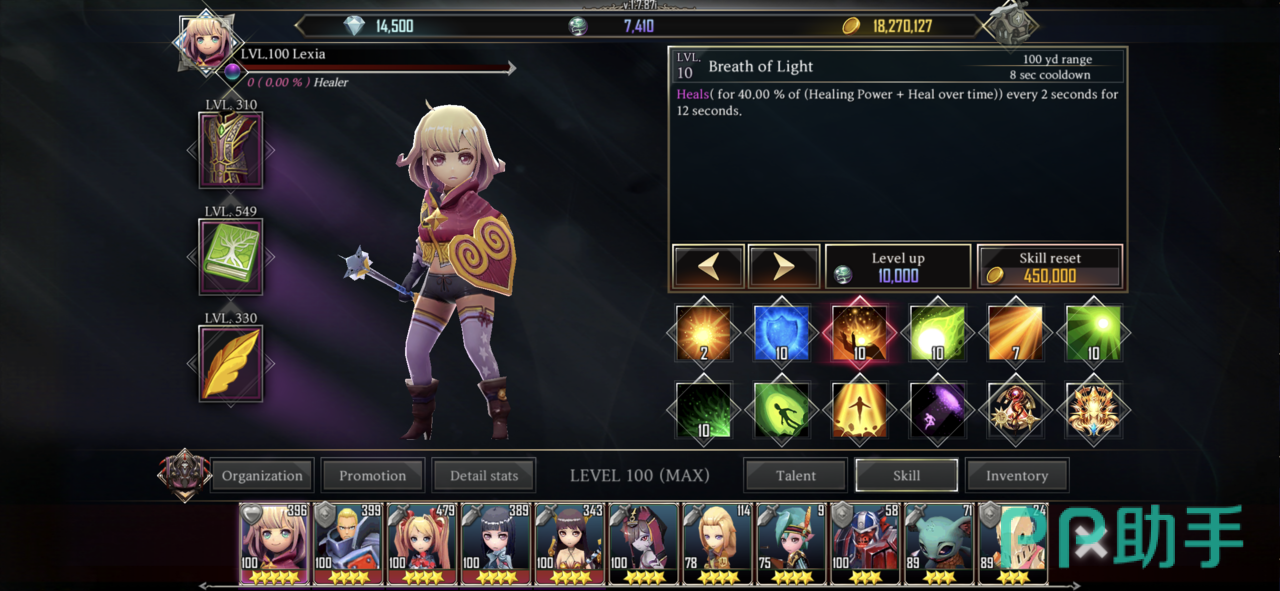Click Skill reset for 450,000 gold
1280x591 pixels.
point(1050,267)
